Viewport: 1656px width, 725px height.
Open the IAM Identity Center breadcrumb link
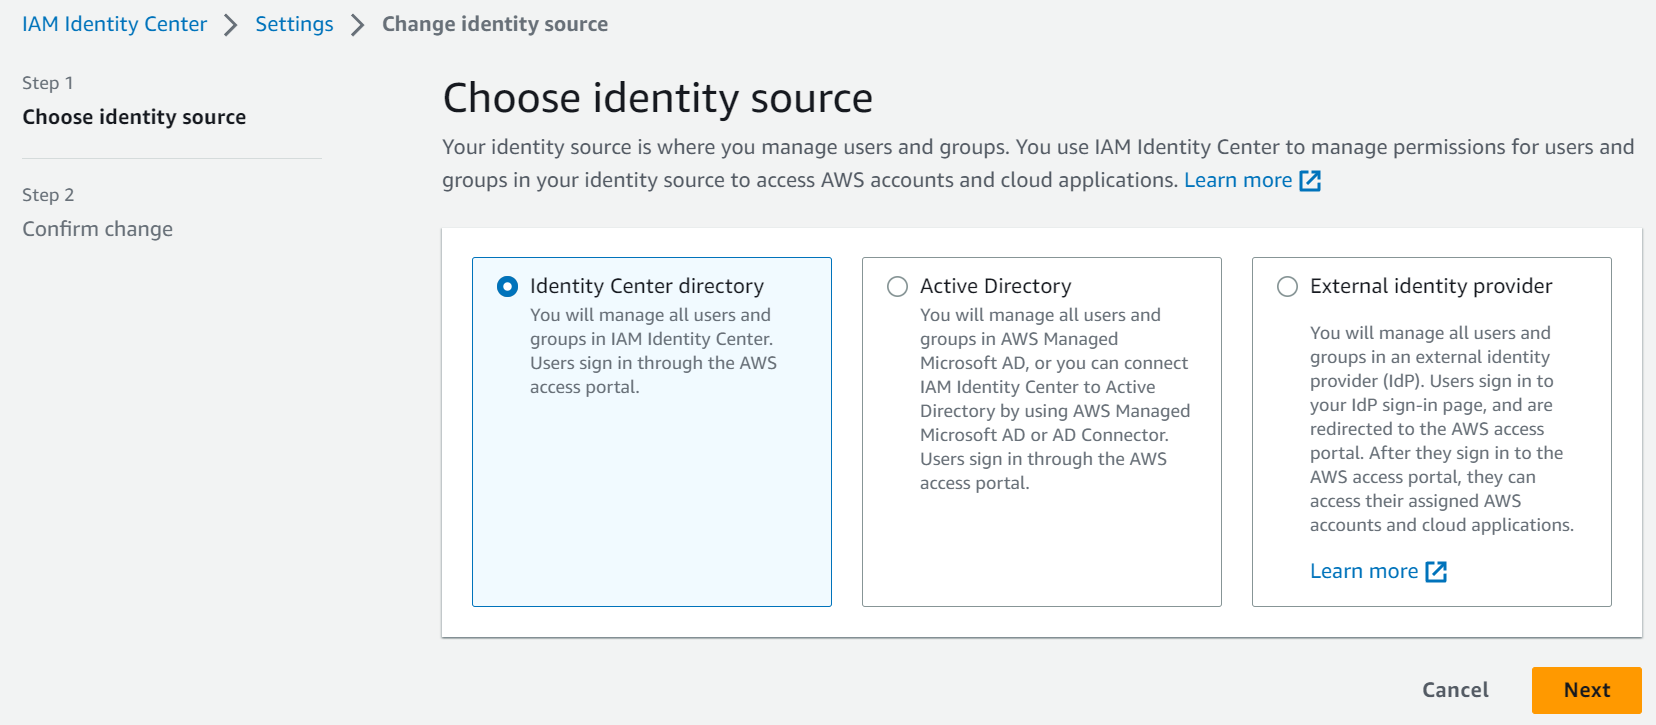click(115, 24)
